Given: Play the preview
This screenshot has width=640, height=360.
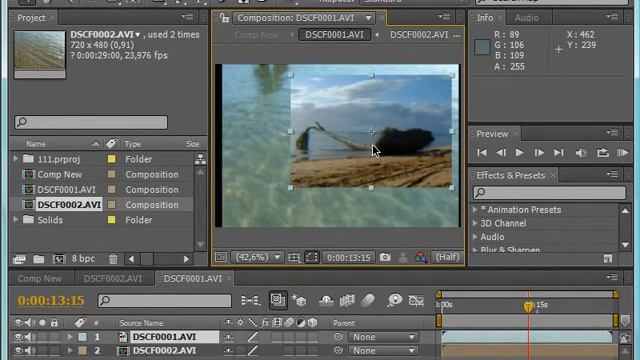Looking at the screenshot, I should pyautogui.click(x=519, y=153).
